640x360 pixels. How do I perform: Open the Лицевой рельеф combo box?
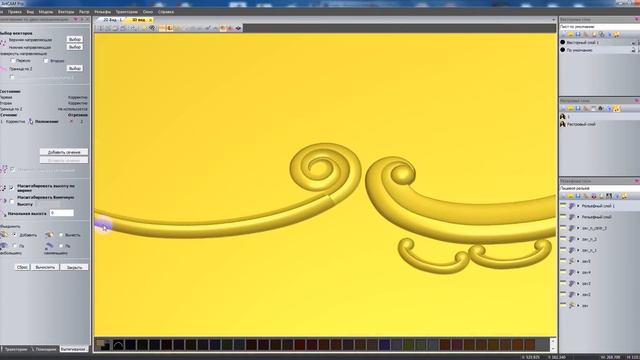point(599,188)
